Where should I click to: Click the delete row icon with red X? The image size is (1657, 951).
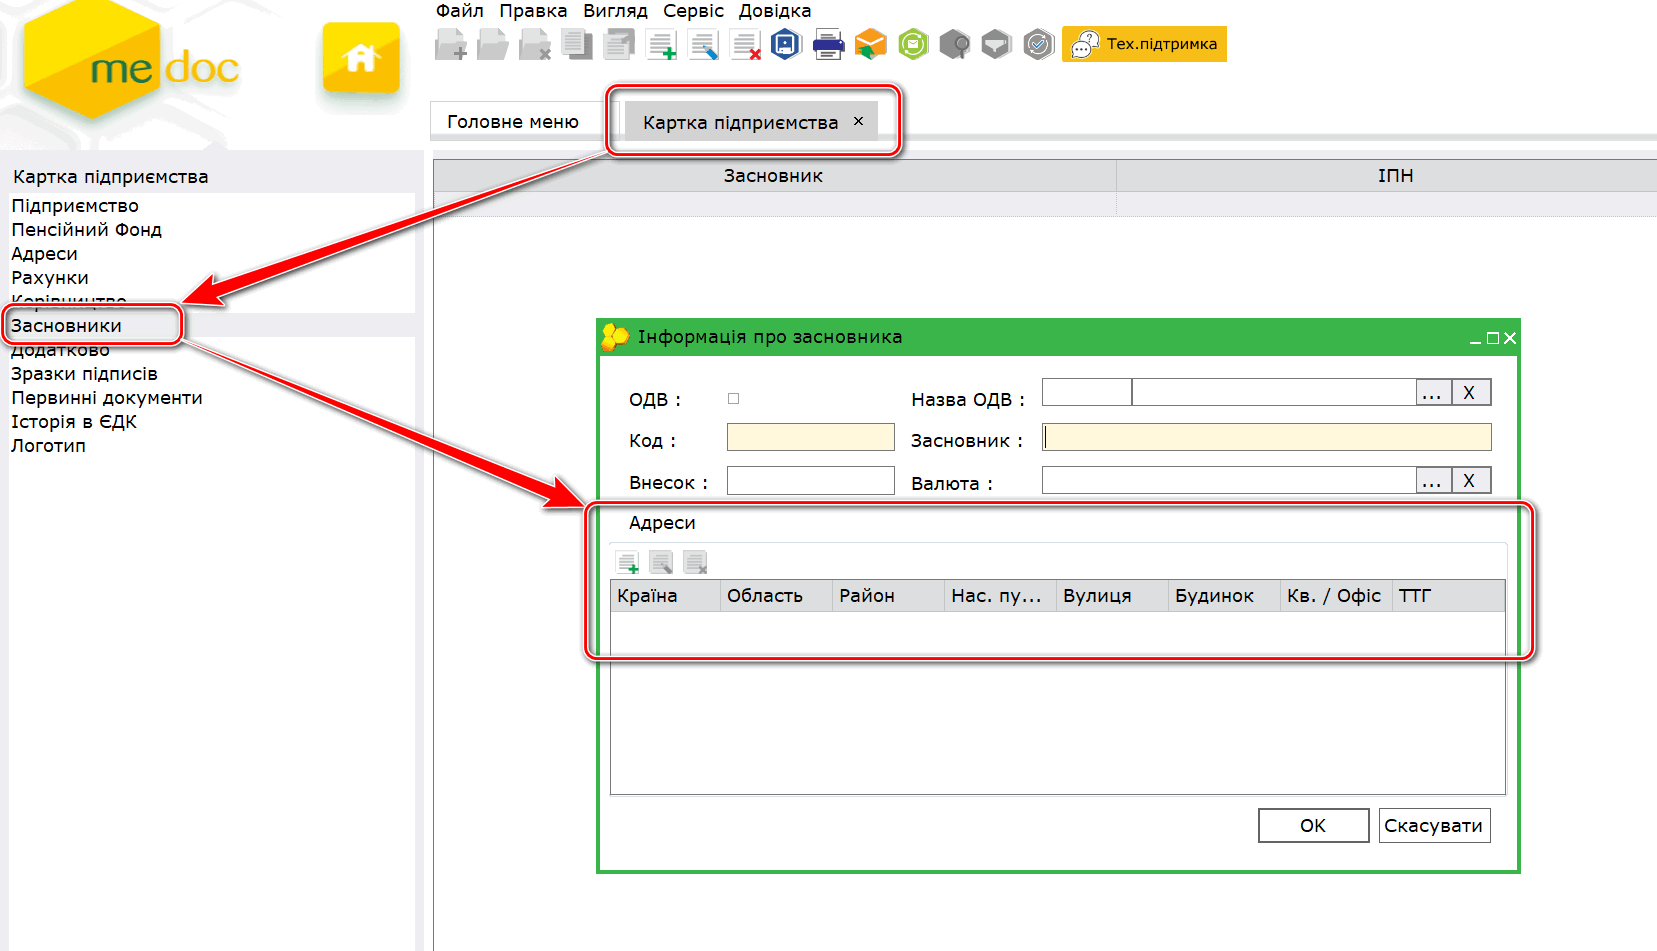point(745,45)
